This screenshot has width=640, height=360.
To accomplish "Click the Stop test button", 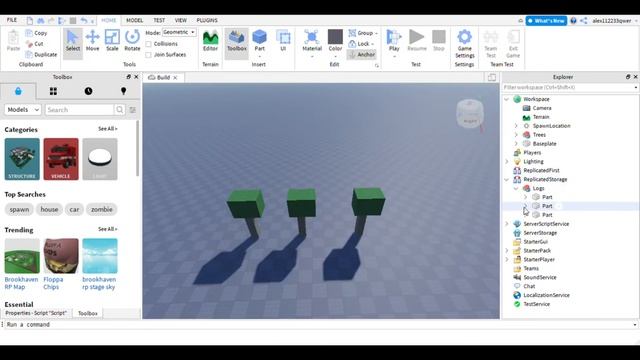I will click(438, 41).
